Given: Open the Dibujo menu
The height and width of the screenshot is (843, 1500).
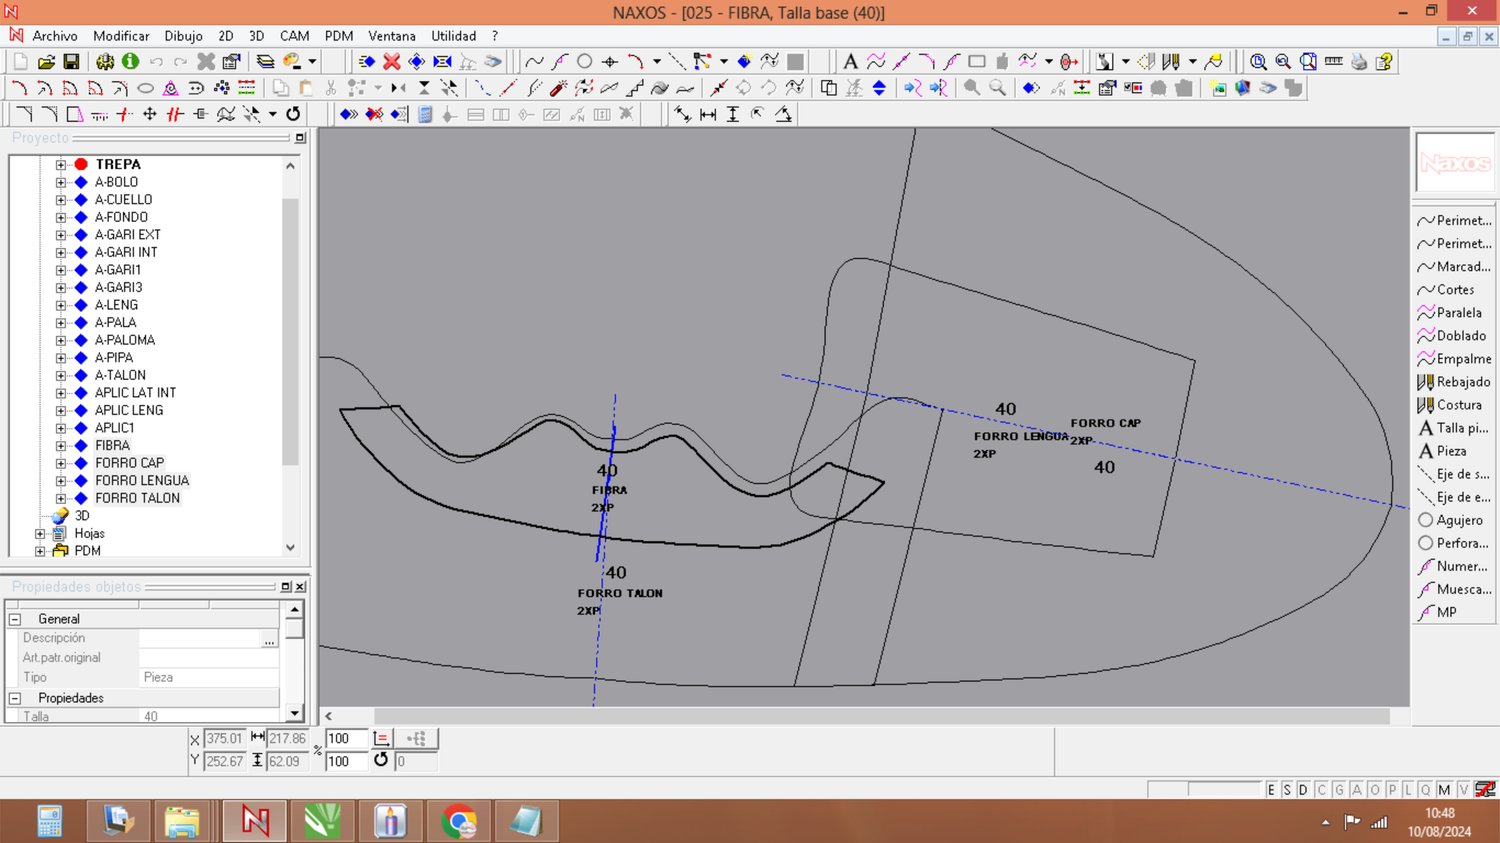Looking at the screenshot, I should [x=183, y=36].
